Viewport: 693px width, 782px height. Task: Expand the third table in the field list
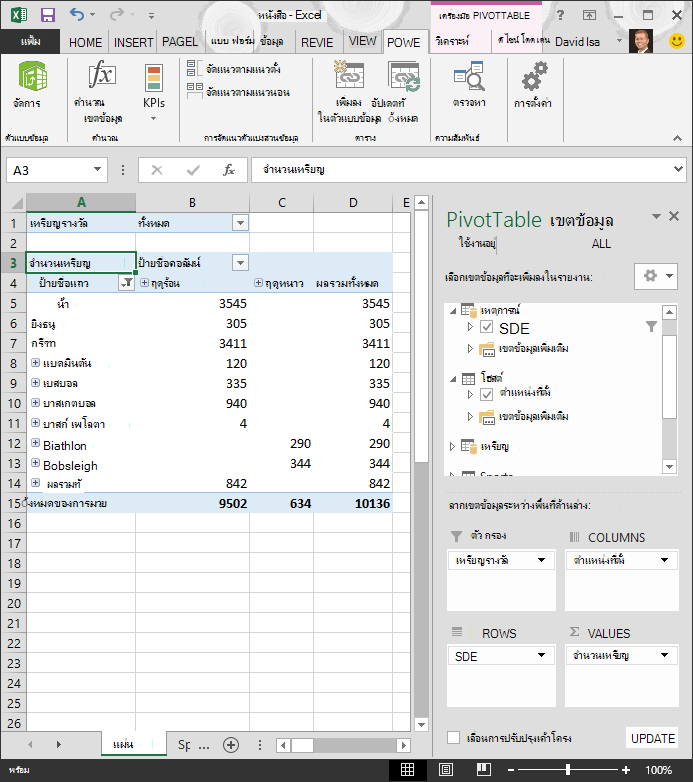click(453, 446)
